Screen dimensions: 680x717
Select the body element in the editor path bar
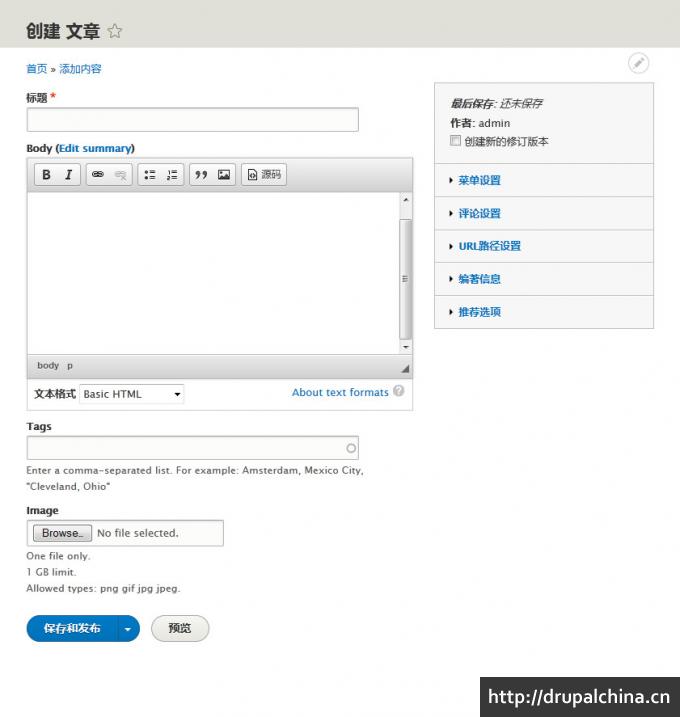48,366
